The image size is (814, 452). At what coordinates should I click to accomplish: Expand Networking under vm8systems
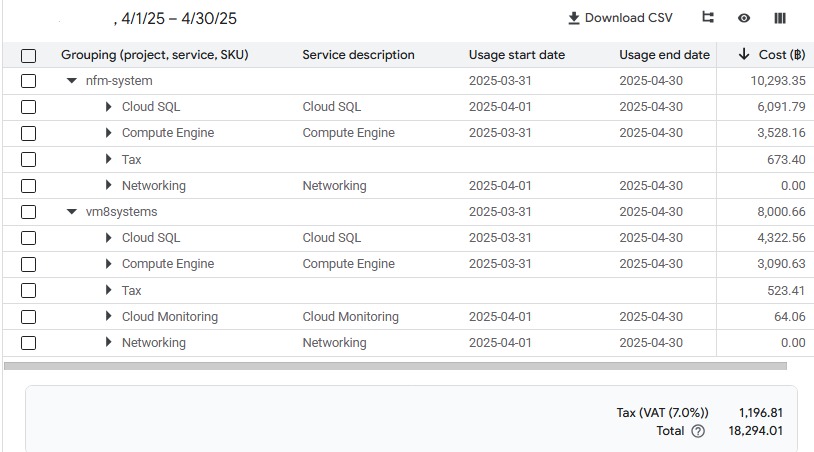(x=108, y=342)
